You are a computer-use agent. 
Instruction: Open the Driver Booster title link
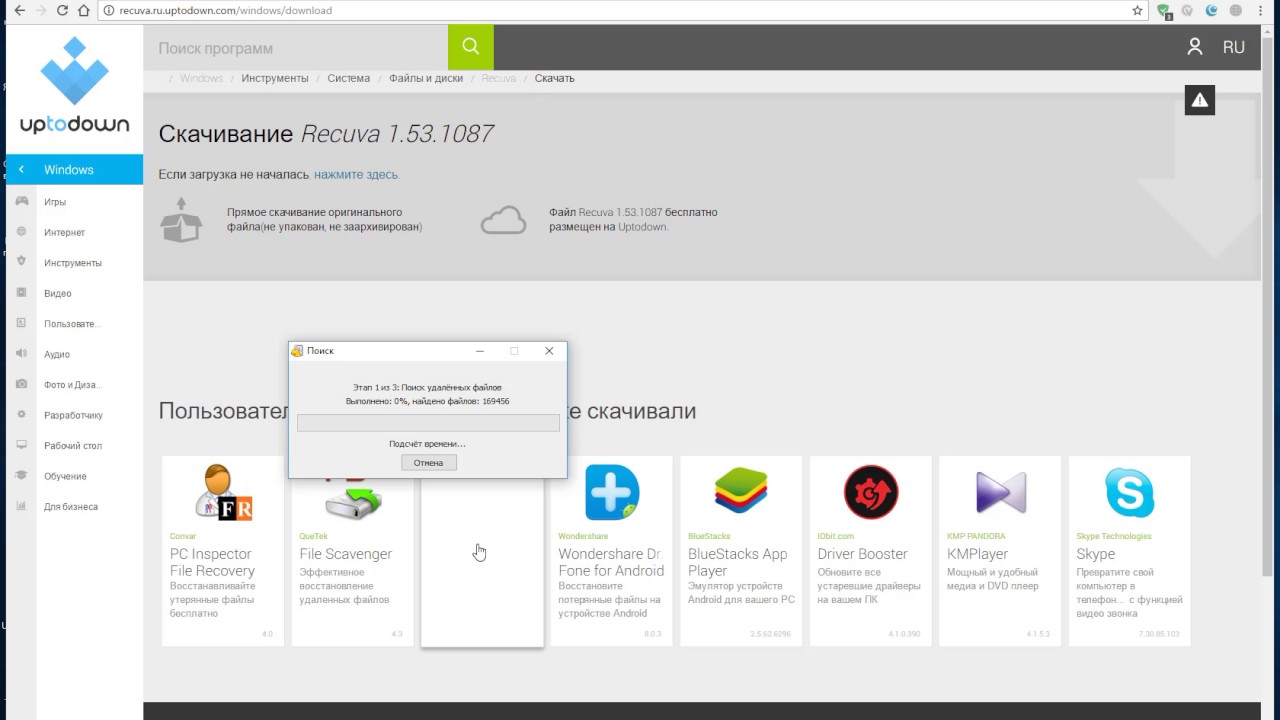862,554
